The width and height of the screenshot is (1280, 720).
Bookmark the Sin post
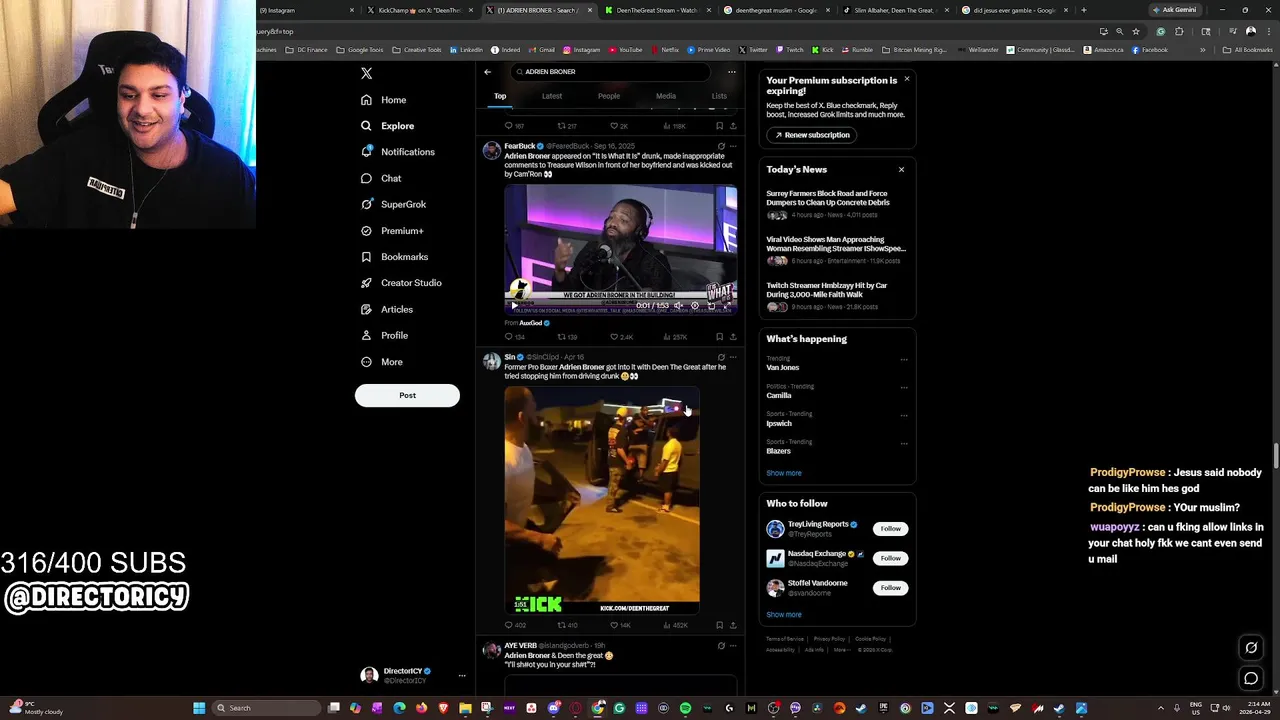point(719,625)
